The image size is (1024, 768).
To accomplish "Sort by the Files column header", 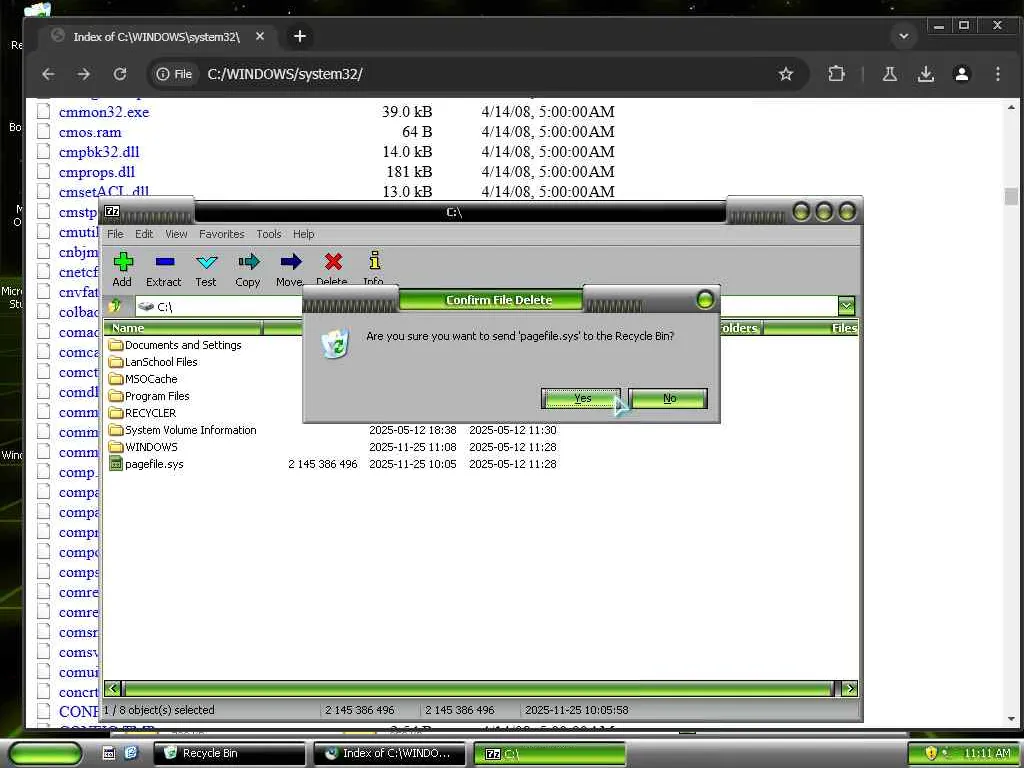I will [x=811, y=328].
